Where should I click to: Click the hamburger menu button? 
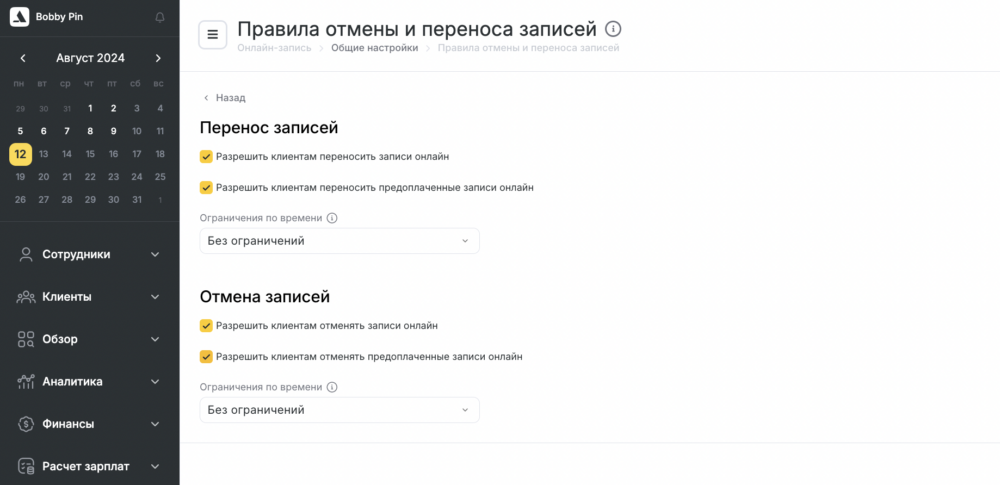(x=212, y=34)
